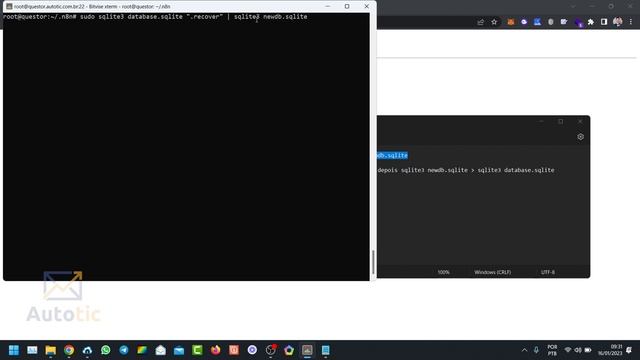Open the colorful pentagon app in taskbar
Image resolution: width=640 pixels, height=360 pixels.
click(x=289, y=350)
